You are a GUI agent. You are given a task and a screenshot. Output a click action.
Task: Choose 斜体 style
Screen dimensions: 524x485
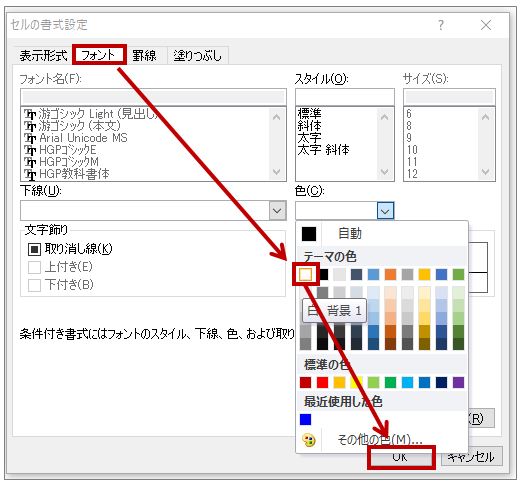pyautogui.click(x=309, y=126)
